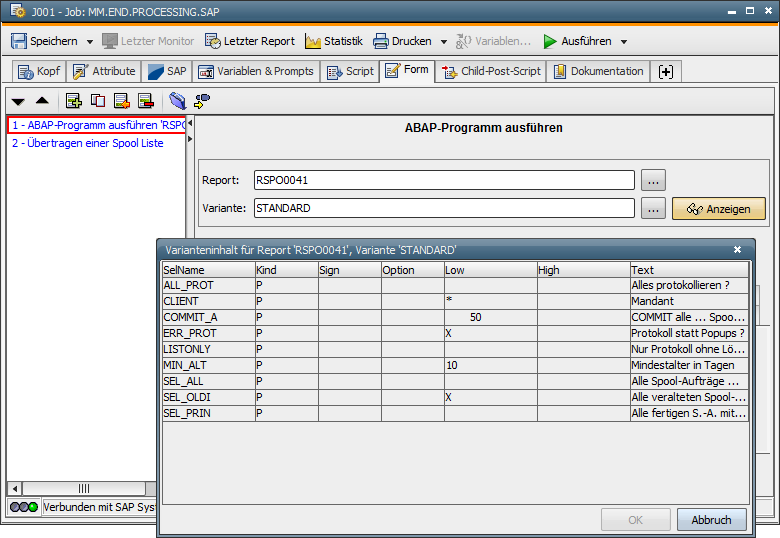Click into the Variante input field

tap(444, 208)
